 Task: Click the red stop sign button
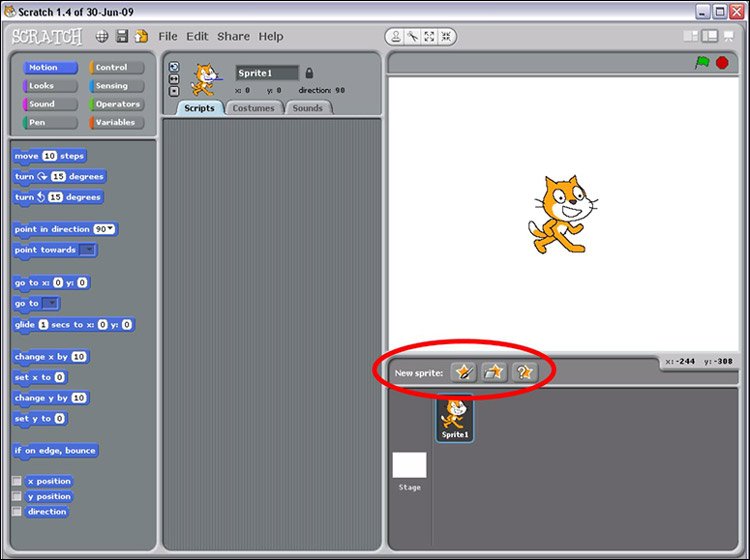click(x=722, y=63)
